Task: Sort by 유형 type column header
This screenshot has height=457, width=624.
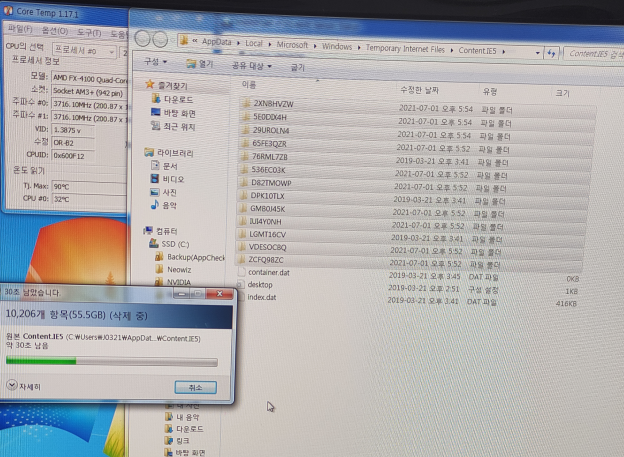Action: (489, 92)
